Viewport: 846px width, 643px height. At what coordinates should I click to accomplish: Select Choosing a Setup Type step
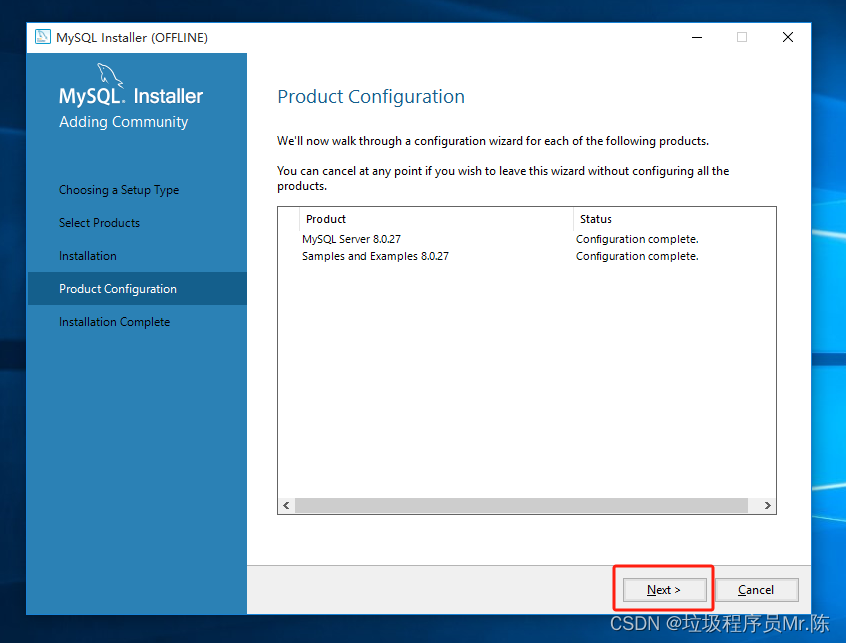pyautogui.click(x=119, y=190)
